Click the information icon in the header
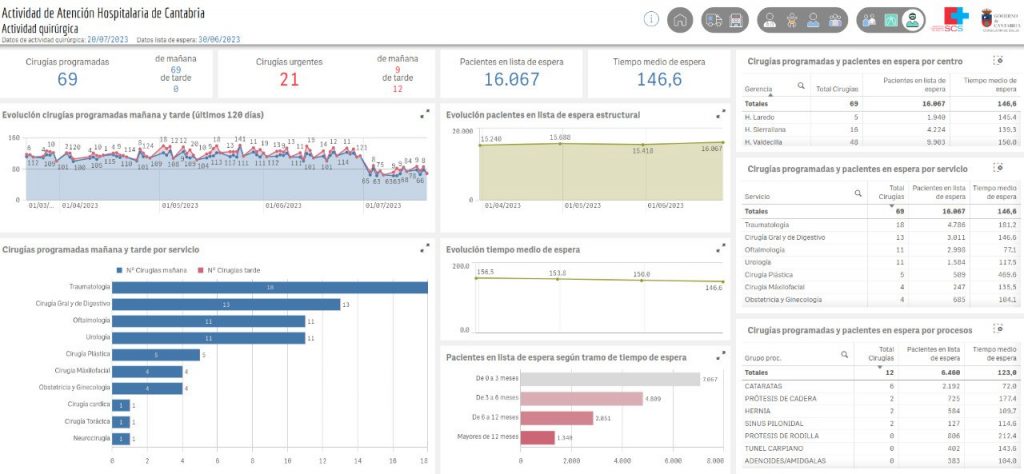Screen dimensions: 1024x474 click(x=652, y=19)
